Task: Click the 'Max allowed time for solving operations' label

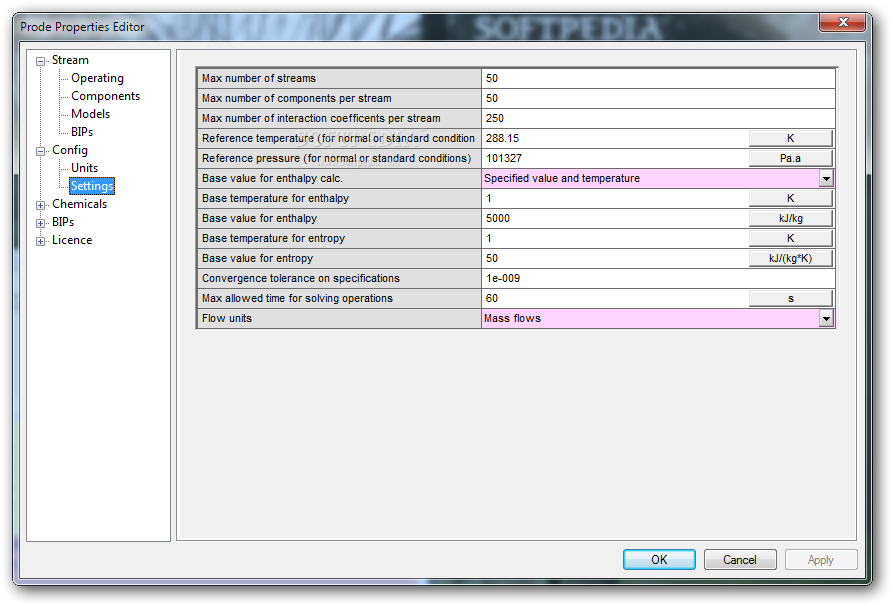Action: click(297, 298)
